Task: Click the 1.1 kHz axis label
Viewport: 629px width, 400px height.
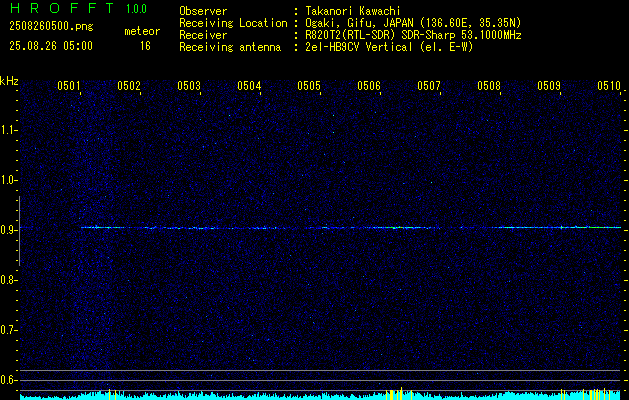Action: pos(8,130)
